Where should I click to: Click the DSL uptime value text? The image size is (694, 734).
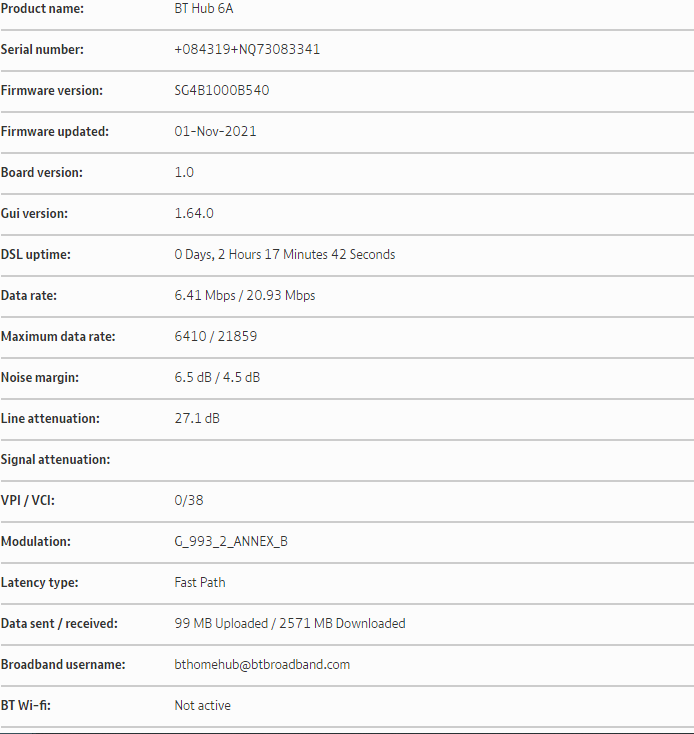coord(285,254)
